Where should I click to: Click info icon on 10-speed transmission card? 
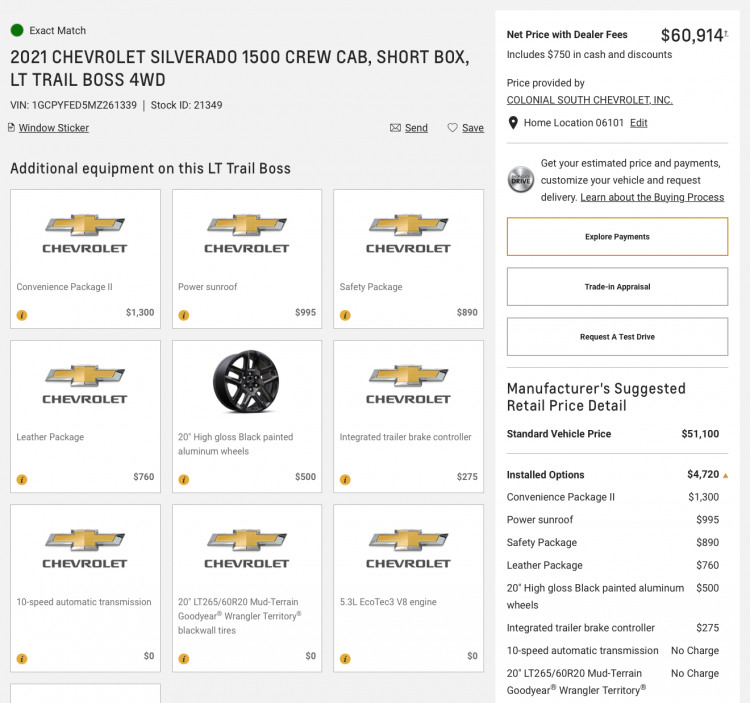(x=22, y=659)
